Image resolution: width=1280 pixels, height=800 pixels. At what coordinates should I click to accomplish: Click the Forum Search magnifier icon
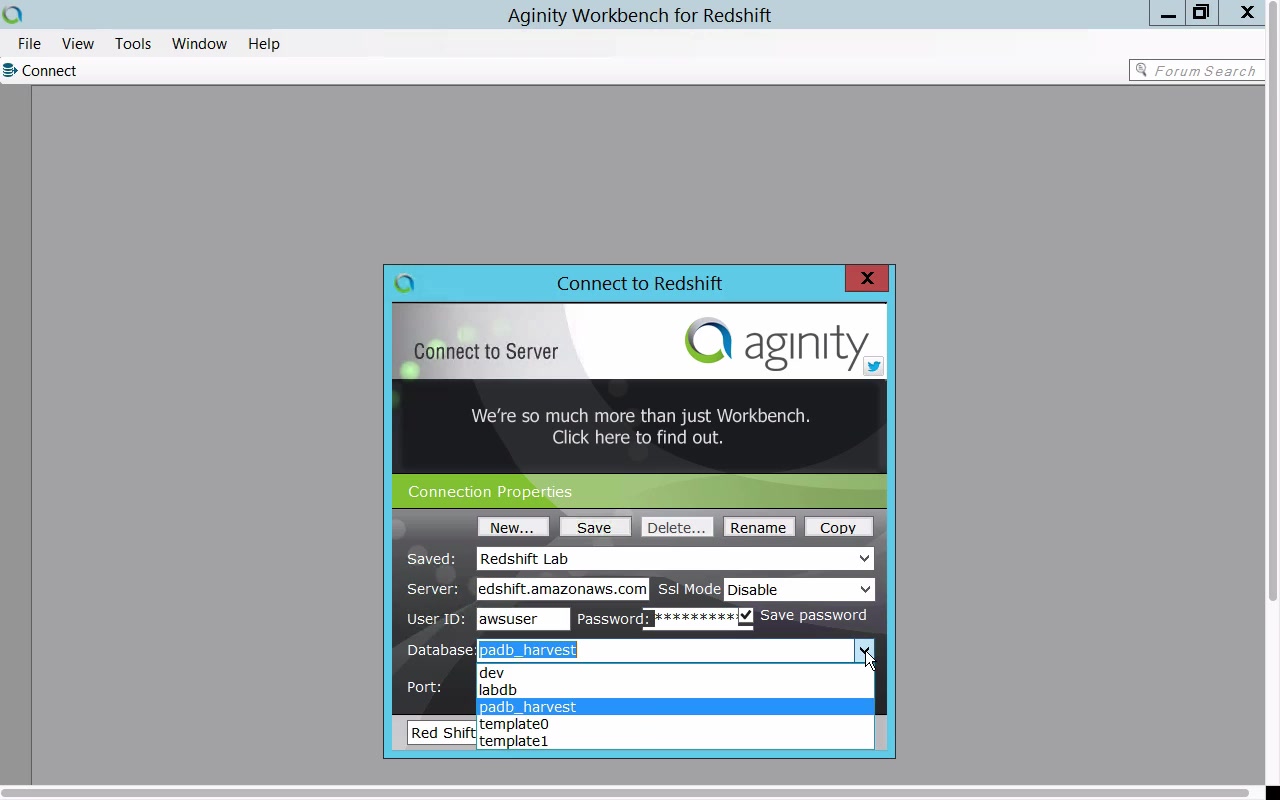[x=1141, y=71]
